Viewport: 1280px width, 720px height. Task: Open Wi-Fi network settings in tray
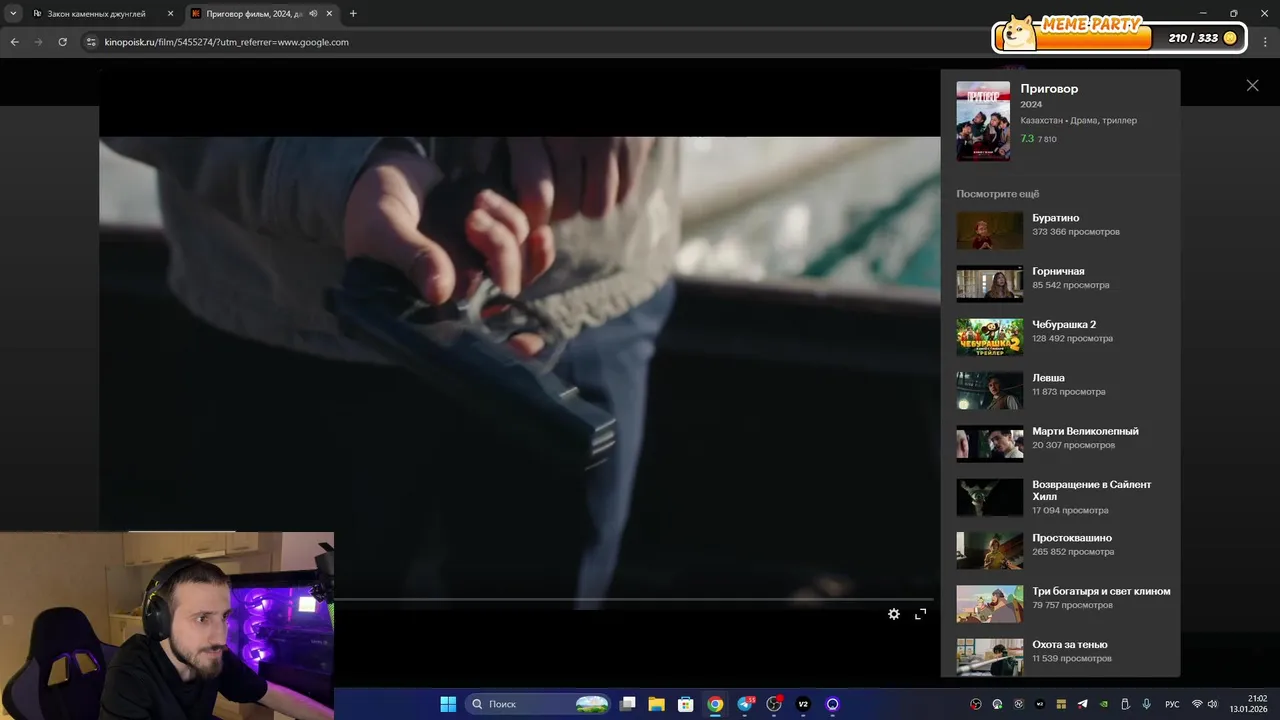tap(1197, 704)
